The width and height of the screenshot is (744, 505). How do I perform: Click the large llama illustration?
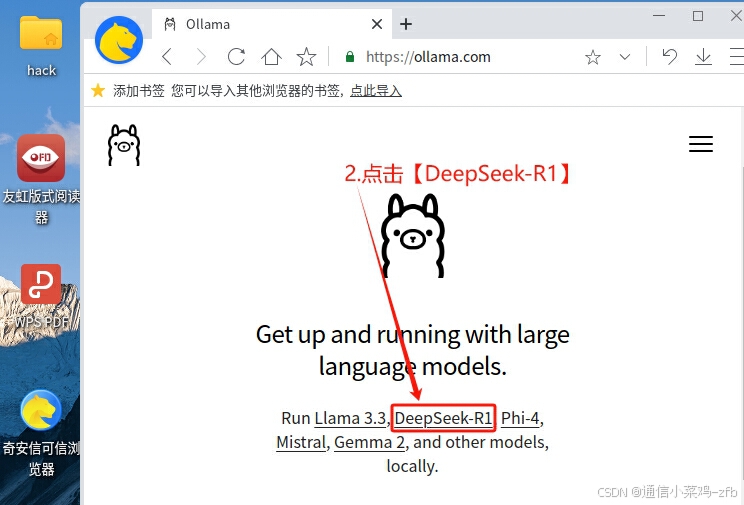(412, 235)
